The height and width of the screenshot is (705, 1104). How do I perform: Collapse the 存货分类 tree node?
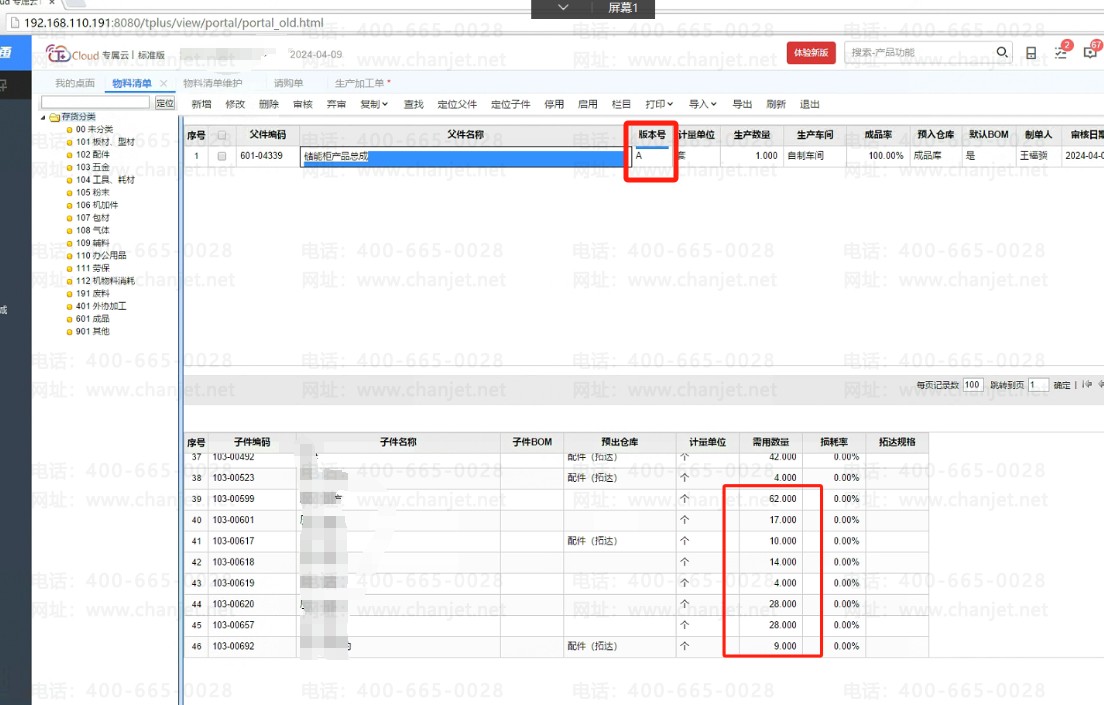click(43, 117)
